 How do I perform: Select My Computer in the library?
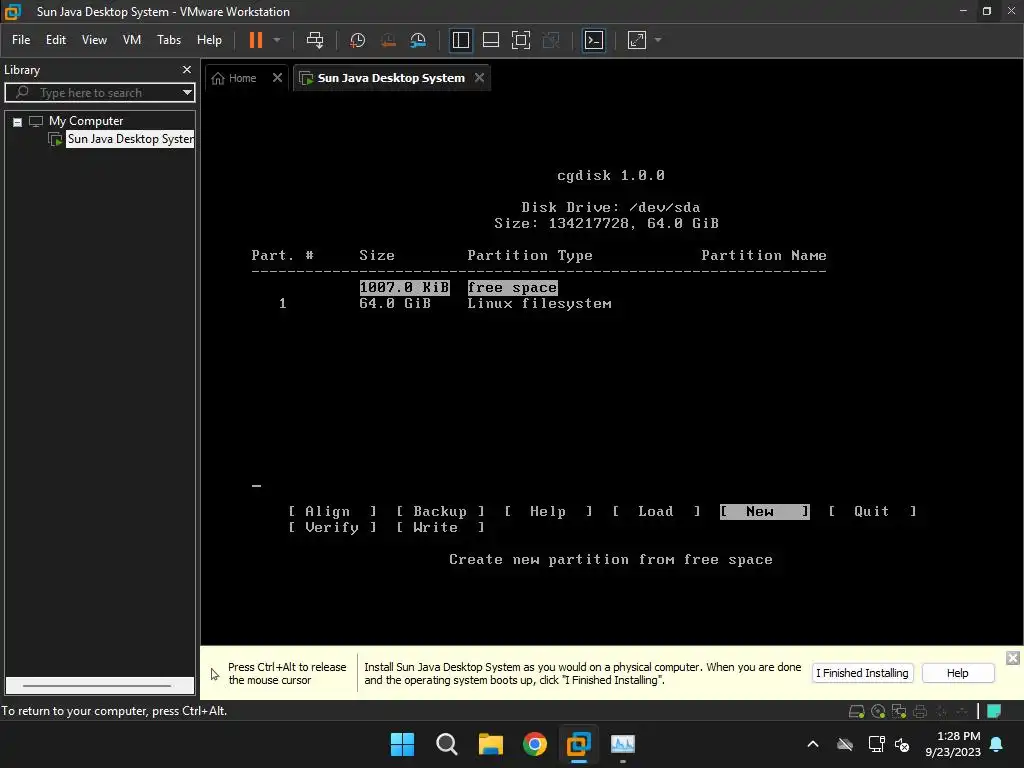pyautogui.click(x=86, y=121)
